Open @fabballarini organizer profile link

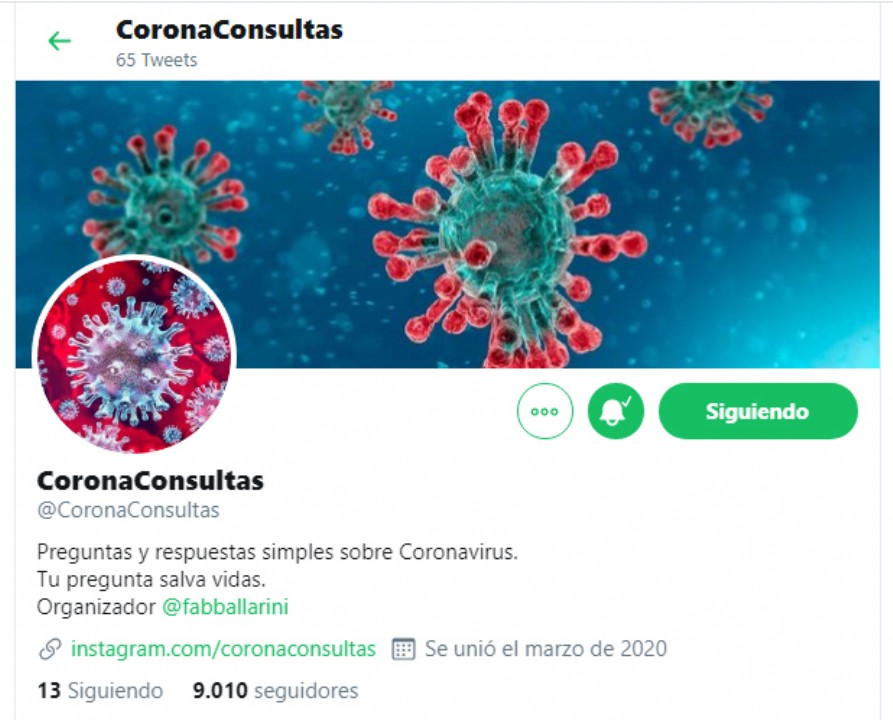click(225, 607)
